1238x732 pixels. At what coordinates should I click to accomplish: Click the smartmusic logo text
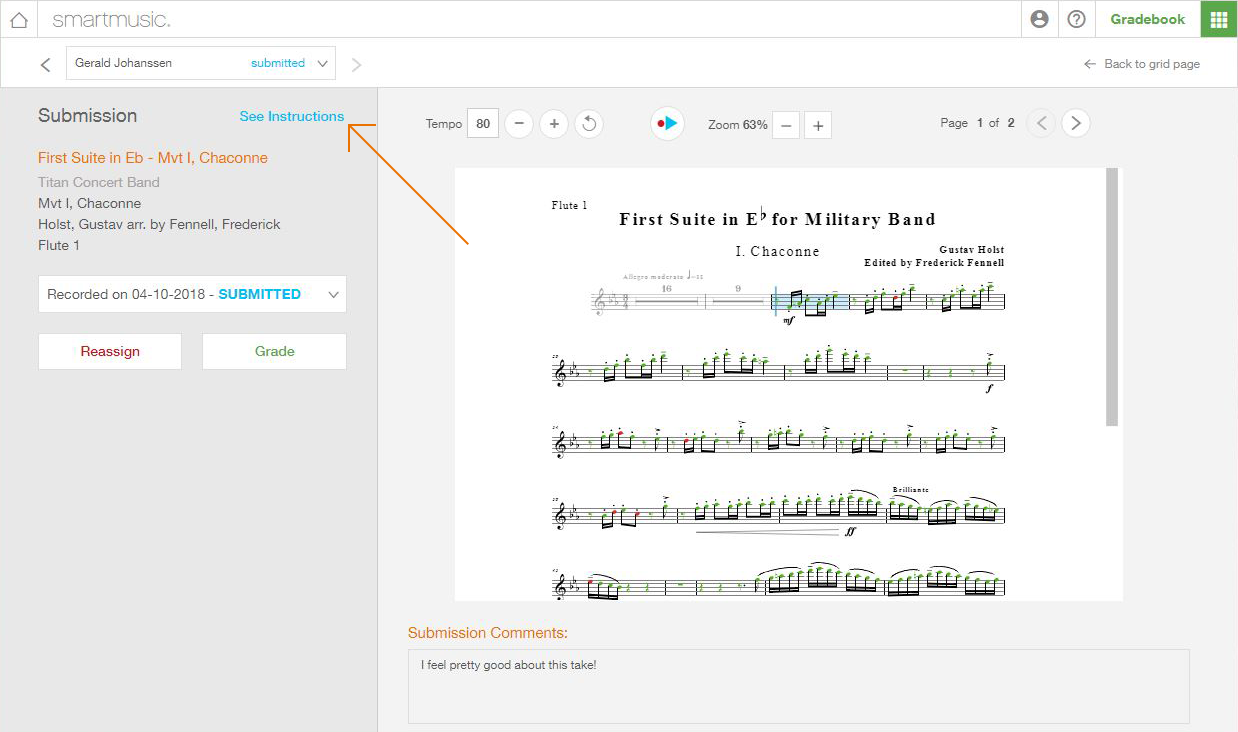[111, 19]
